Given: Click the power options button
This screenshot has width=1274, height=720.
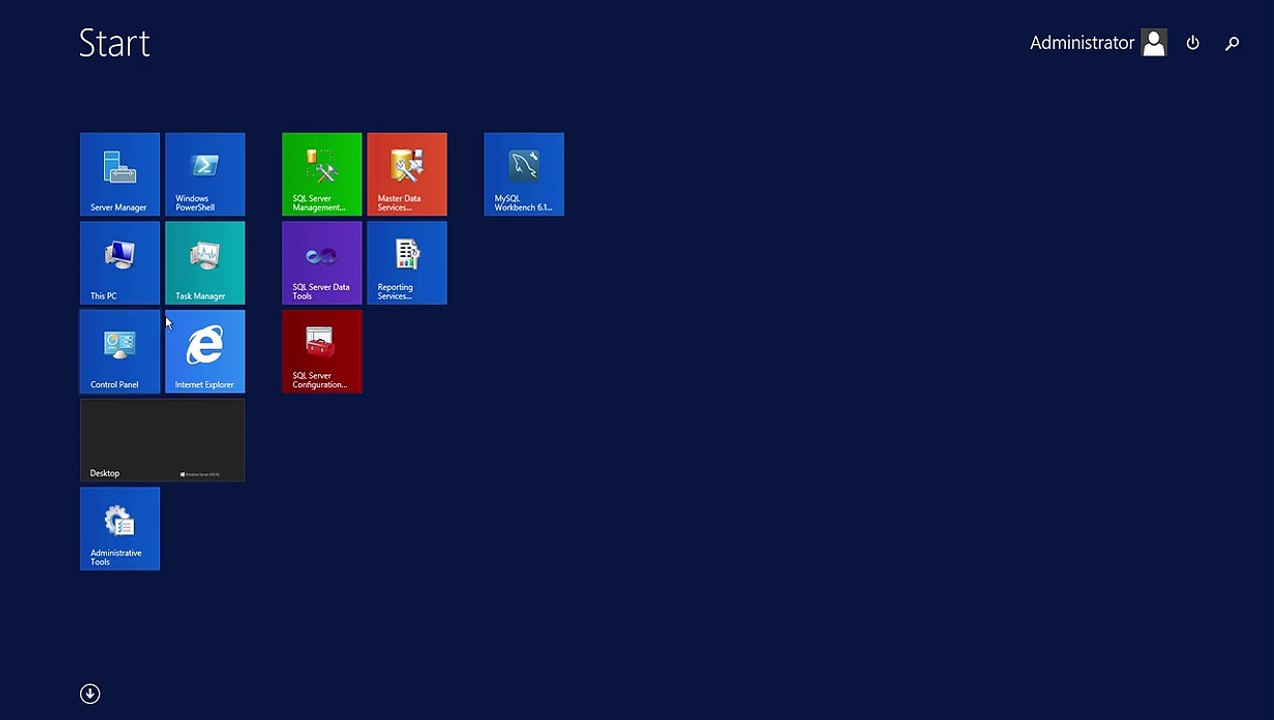Looking at the screenshot, I should point(1193,43).
